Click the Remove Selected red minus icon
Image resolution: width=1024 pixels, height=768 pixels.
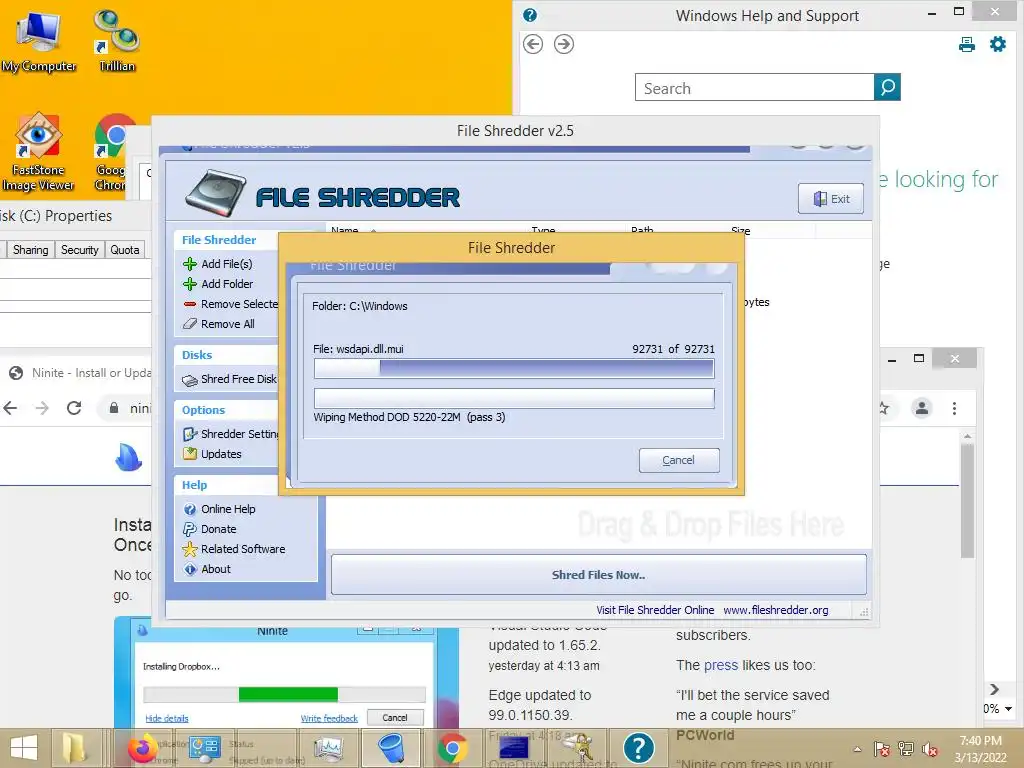[190, 304]
